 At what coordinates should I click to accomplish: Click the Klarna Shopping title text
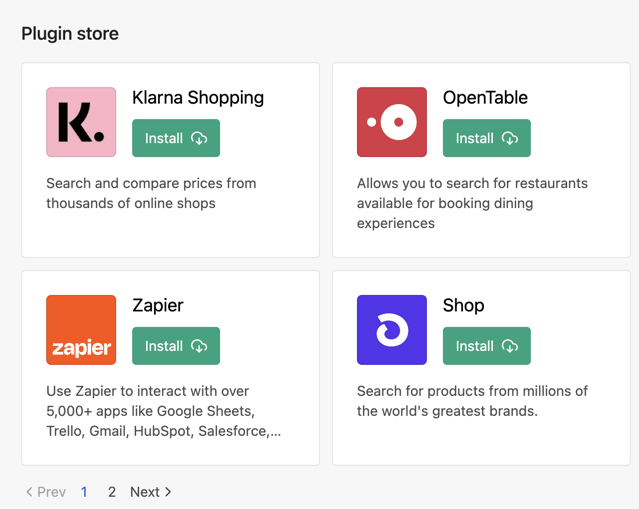point(198,98)
